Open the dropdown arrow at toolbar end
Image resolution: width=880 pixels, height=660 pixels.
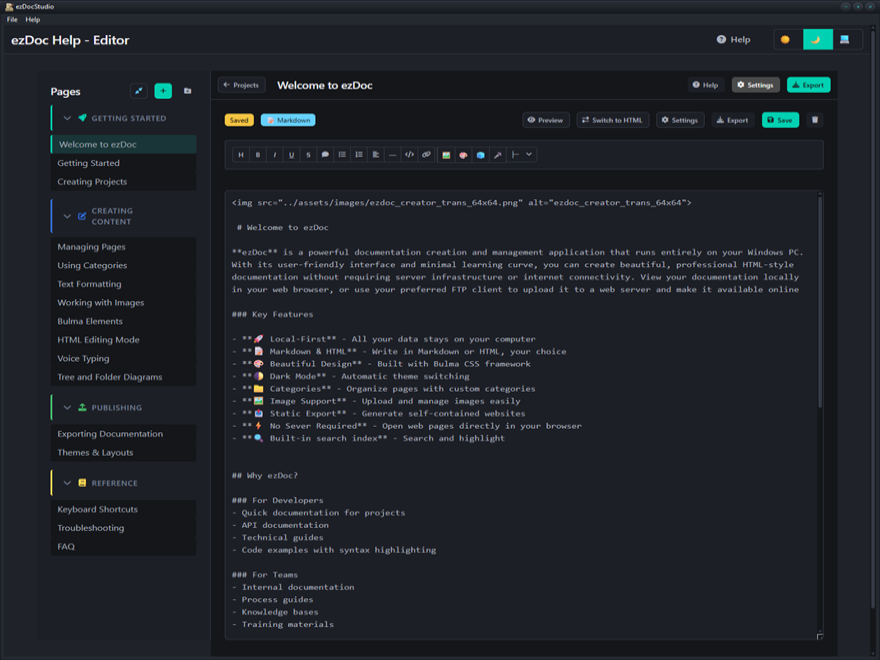click(529, 155)
